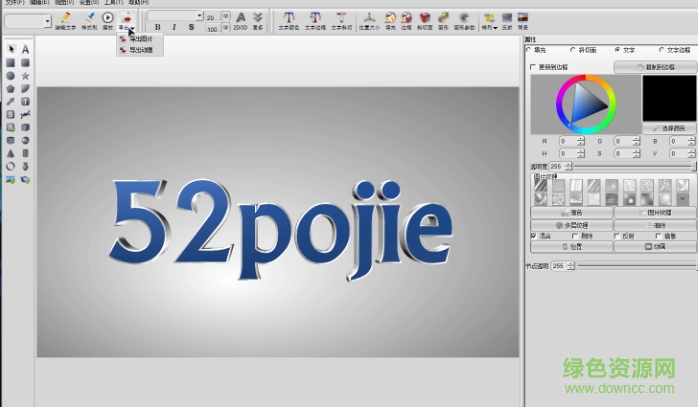Click the Image Texture button
The height and width of the screenshot is (407, 698).
655,212
